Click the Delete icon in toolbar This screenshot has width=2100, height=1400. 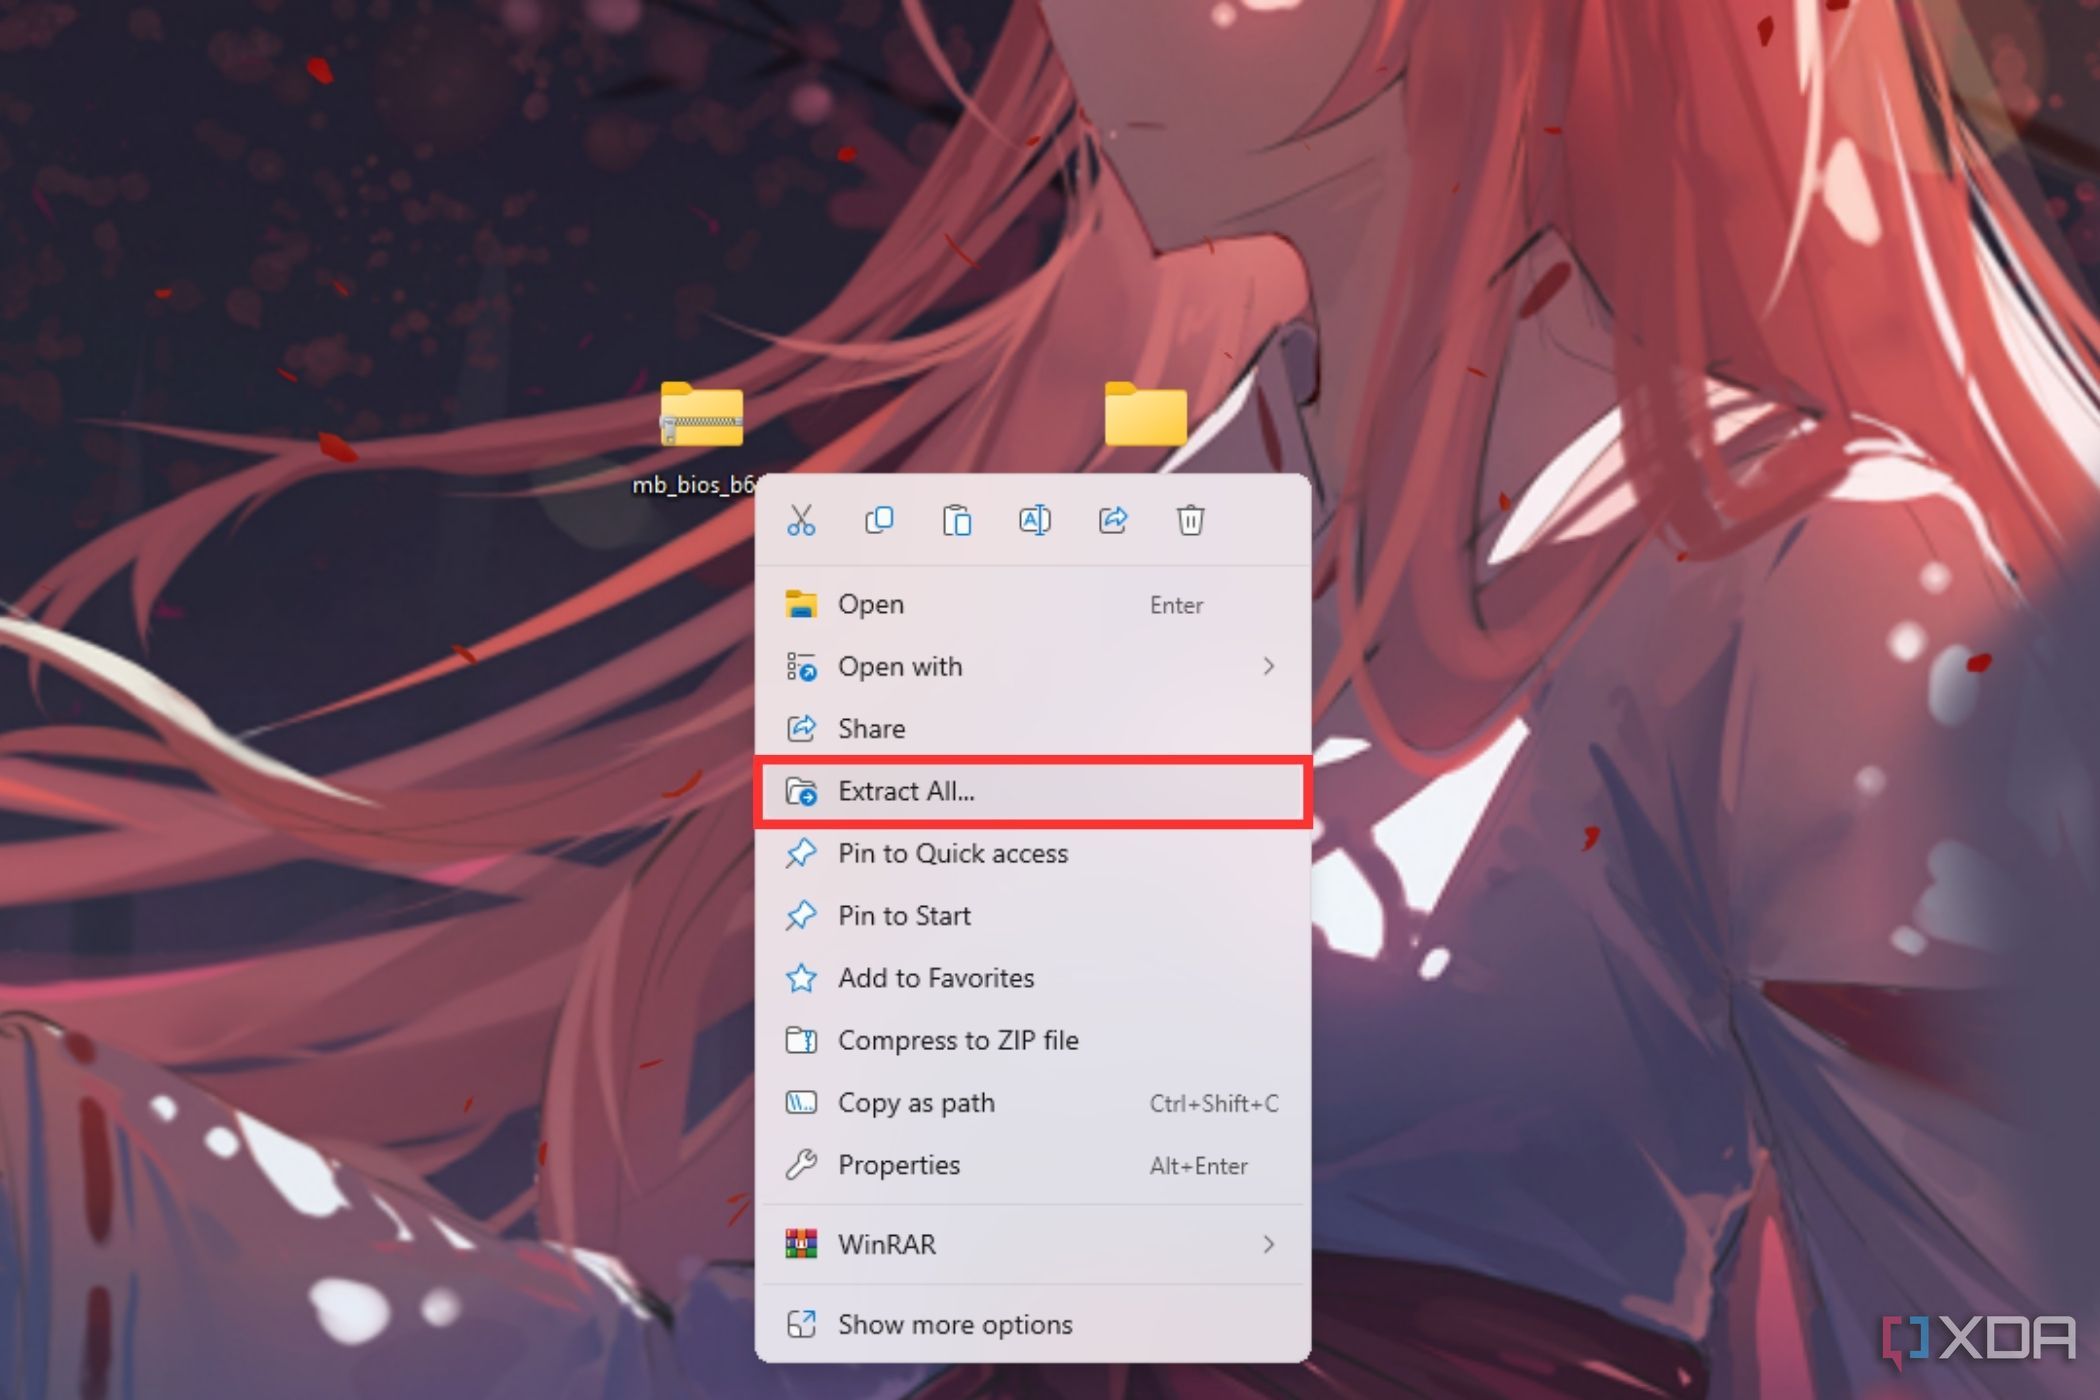1191,520
